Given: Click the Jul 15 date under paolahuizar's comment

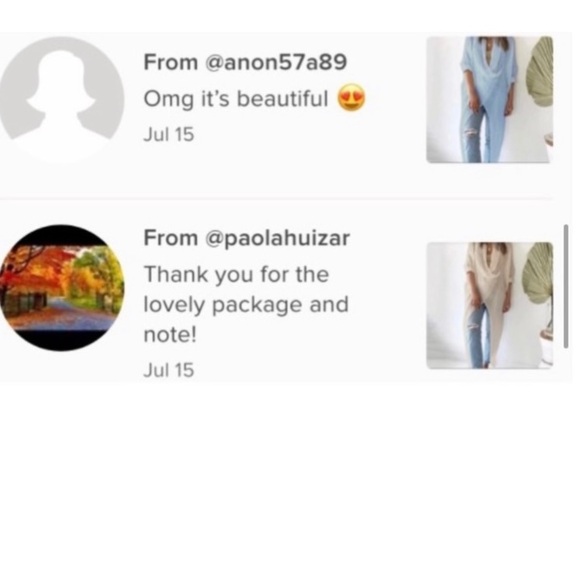Looking at the screenshot, I should [x=169, y=370].
